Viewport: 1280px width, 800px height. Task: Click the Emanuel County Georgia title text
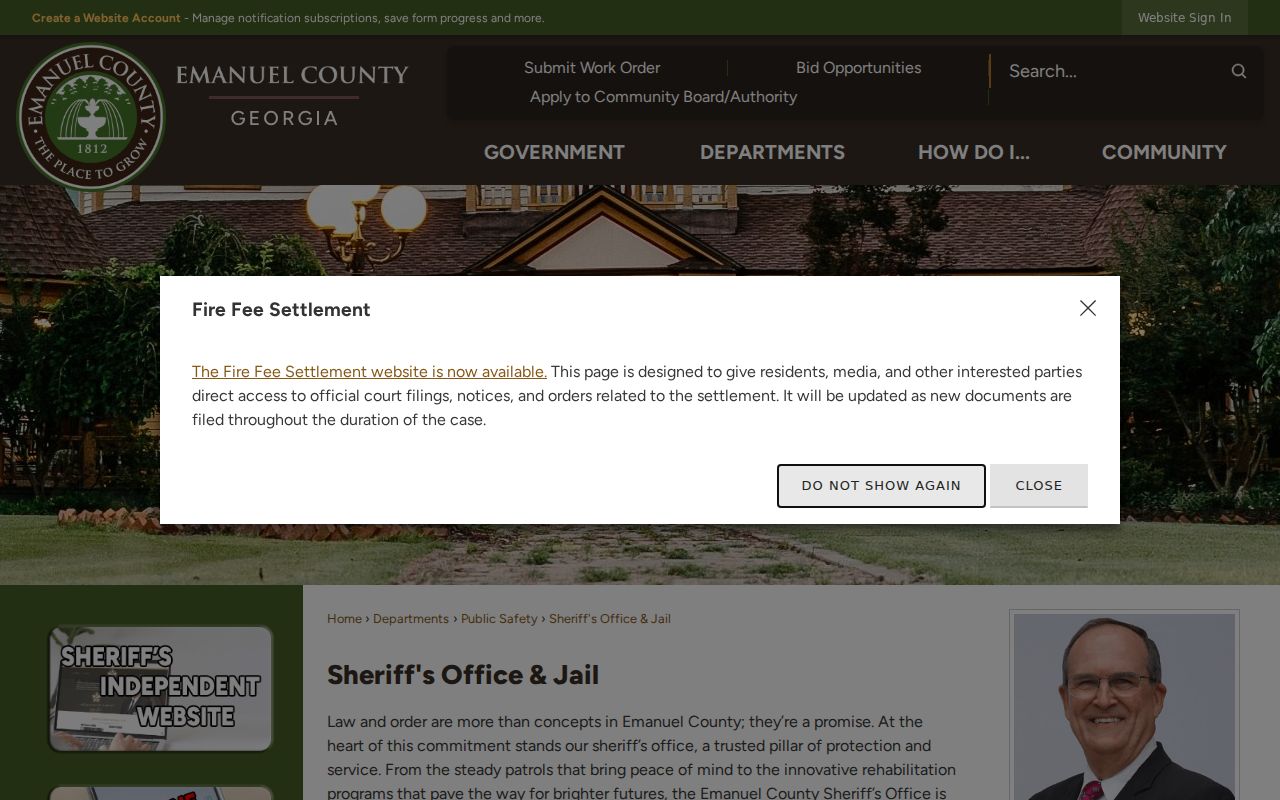[x=292, y=96]
